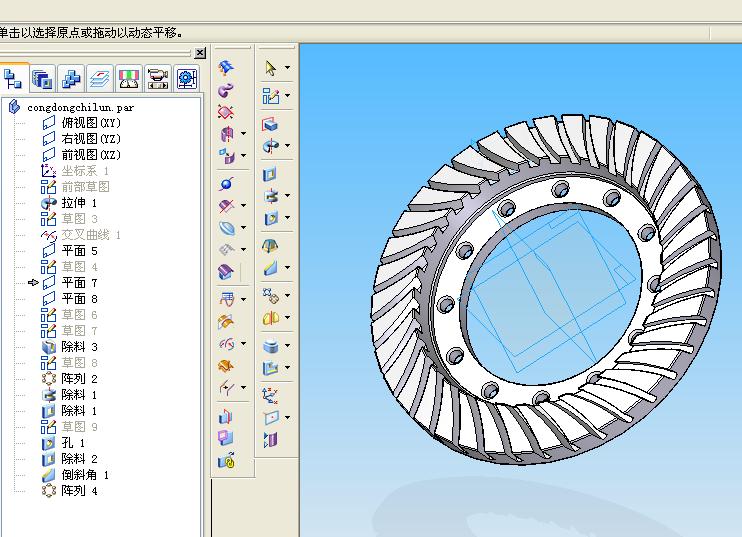Open the Chamfer tool flyout arrow
The height and width of the screenshot is (537, 742).
[x=287, y=268]
